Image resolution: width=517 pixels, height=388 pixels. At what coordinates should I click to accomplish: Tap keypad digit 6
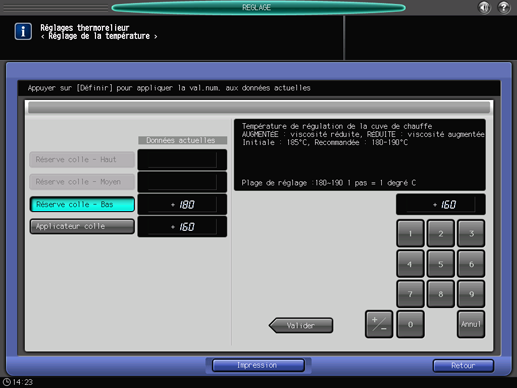click(x=471, y=264)
